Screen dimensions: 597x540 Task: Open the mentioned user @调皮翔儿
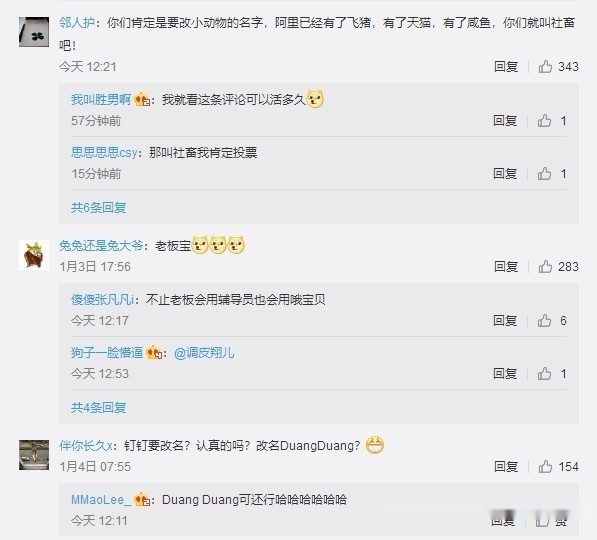(x=204, y=353)
